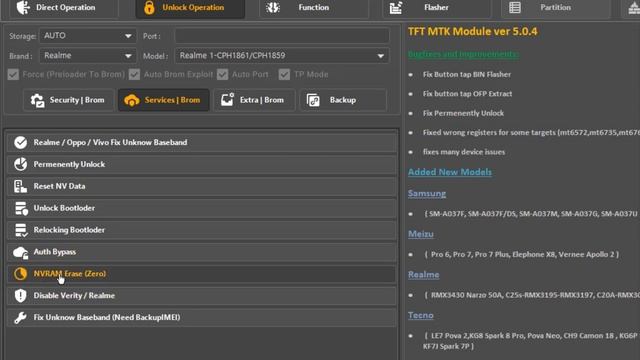This screenshot has width=640, height=360.
Task: Open Bugfixes and Improvements link
Action: tap(463, 54)
